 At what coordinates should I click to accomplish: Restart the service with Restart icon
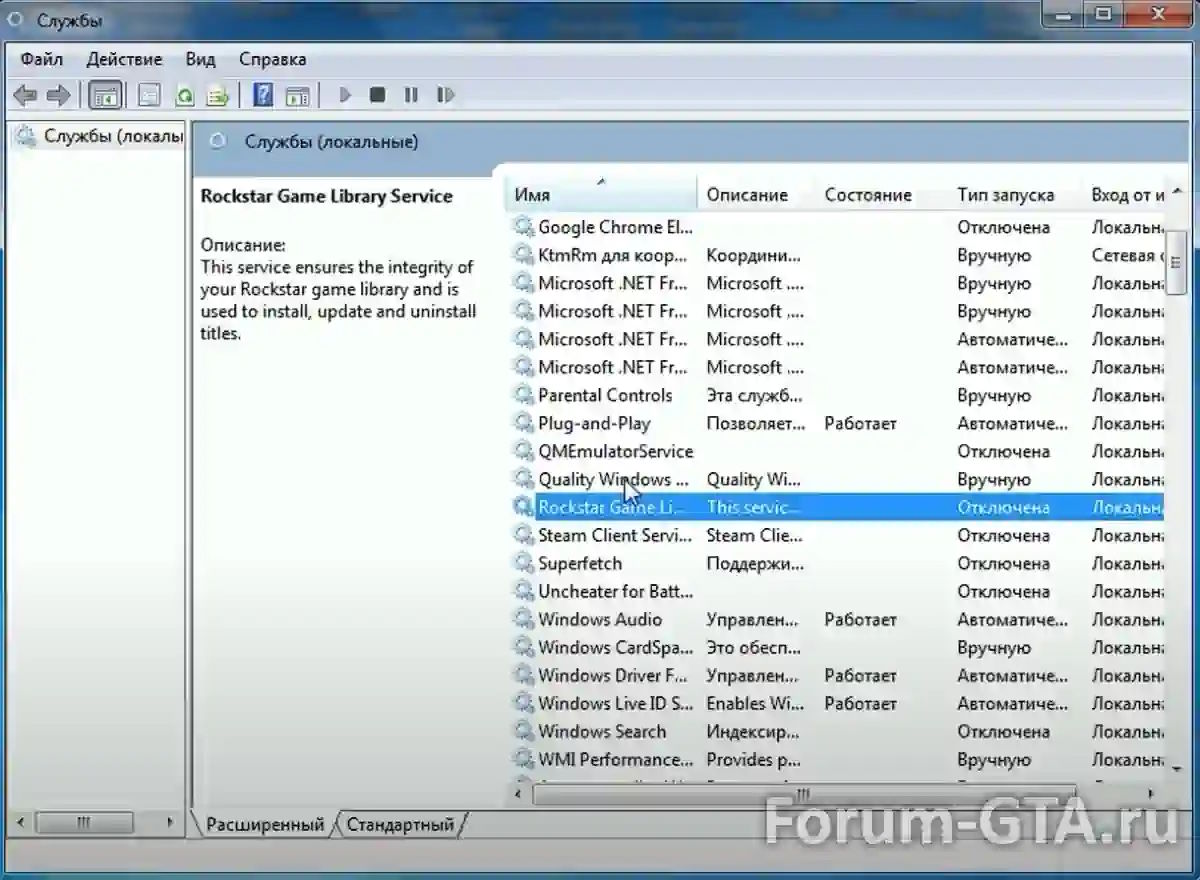tap(446, 95)
